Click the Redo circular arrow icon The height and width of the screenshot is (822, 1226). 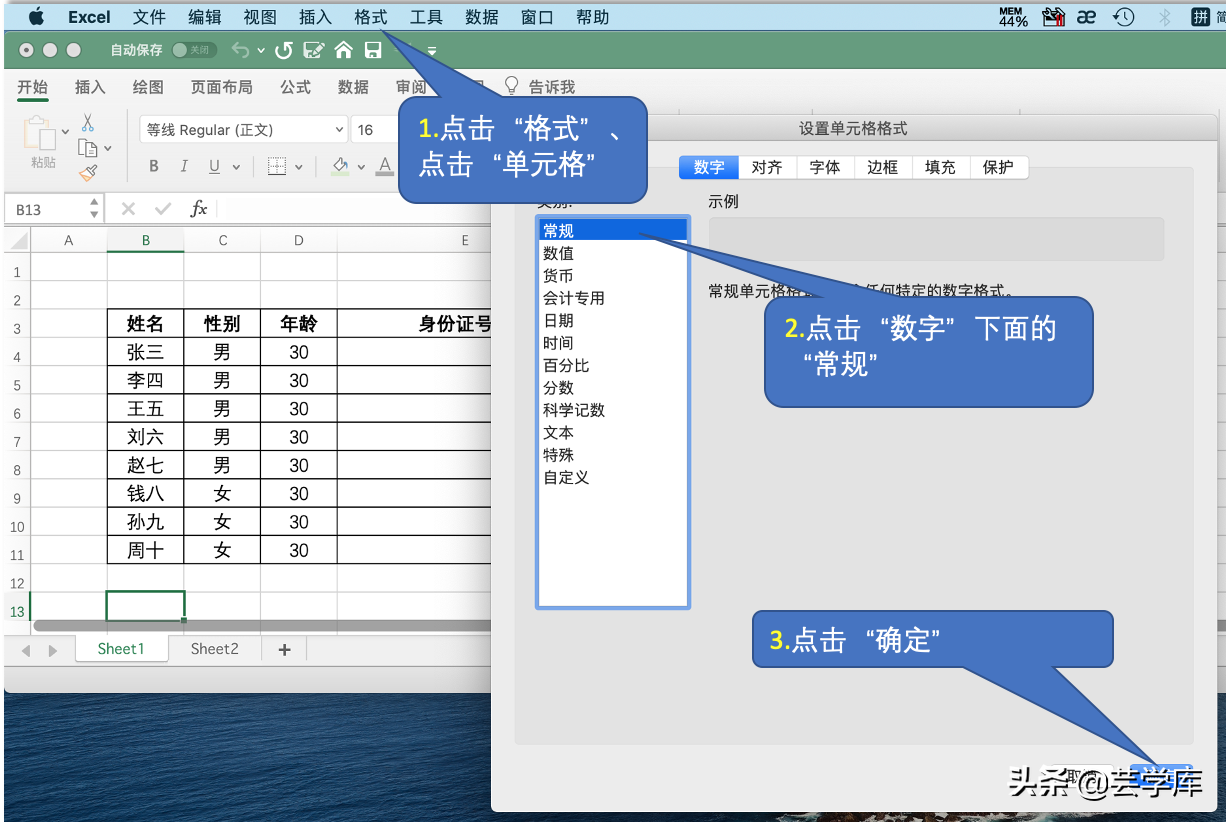(x=284, y=50)
